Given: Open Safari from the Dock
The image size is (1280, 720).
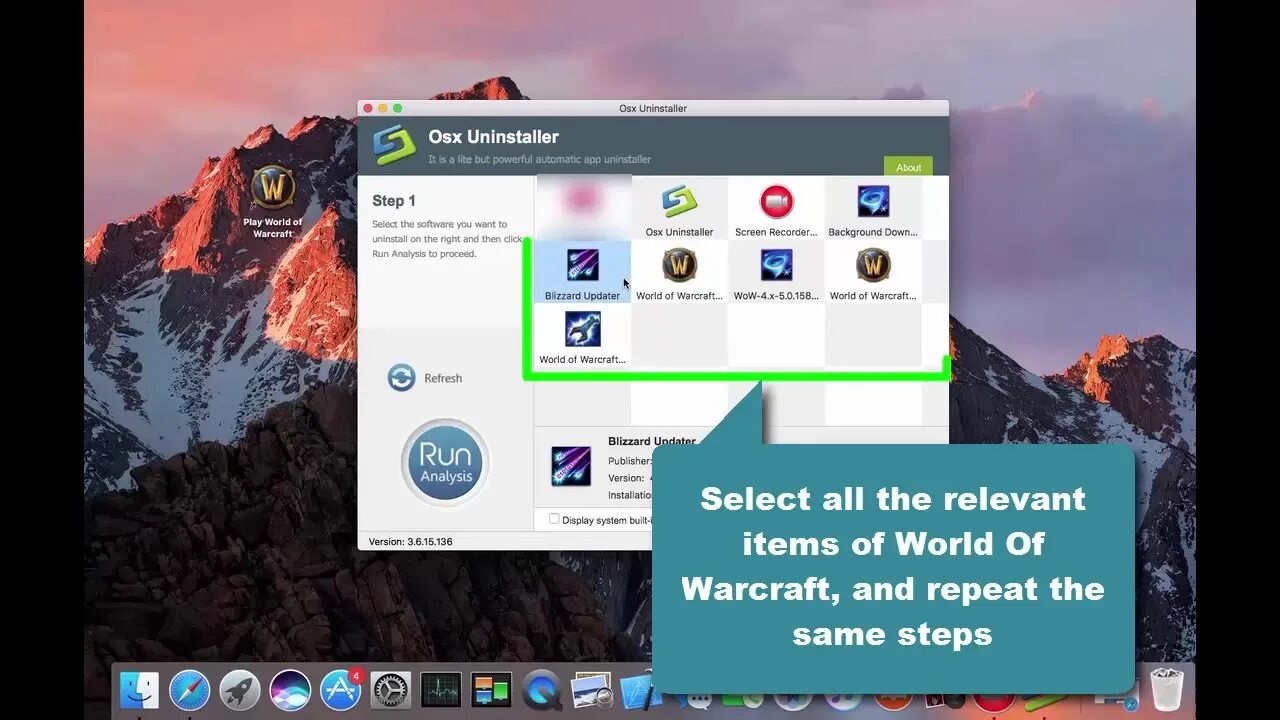Looking at the screenshot, I should click(189, 690).
